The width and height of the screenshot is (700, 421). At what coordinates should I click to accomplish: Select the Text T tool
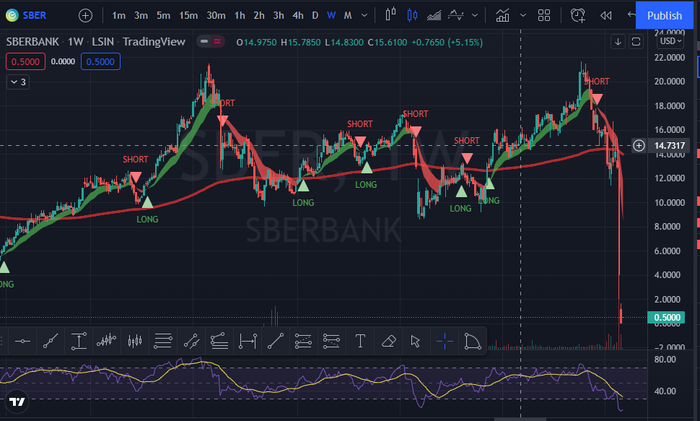pos(360,342)
